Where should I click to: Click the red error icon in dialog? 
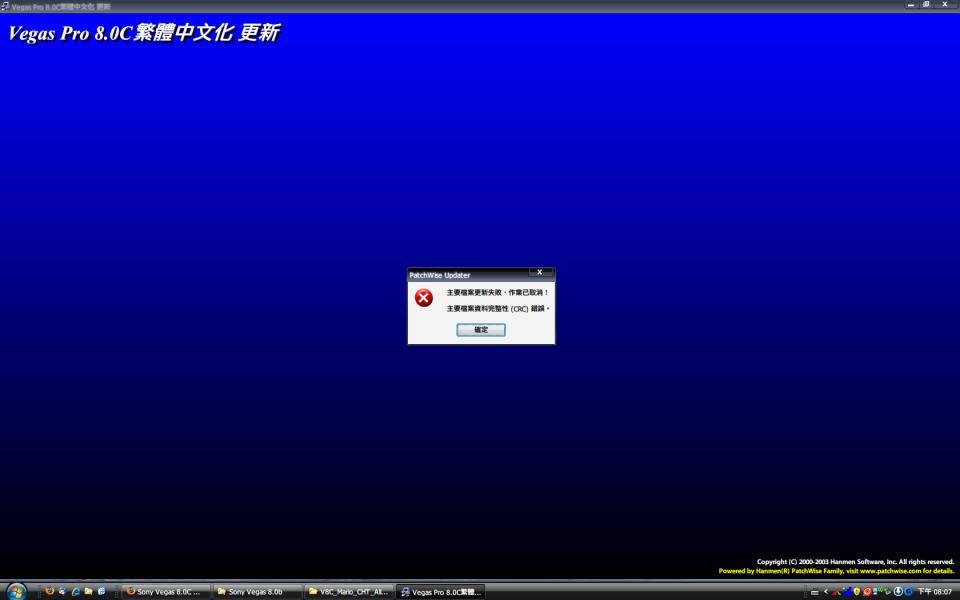[424, 298]
